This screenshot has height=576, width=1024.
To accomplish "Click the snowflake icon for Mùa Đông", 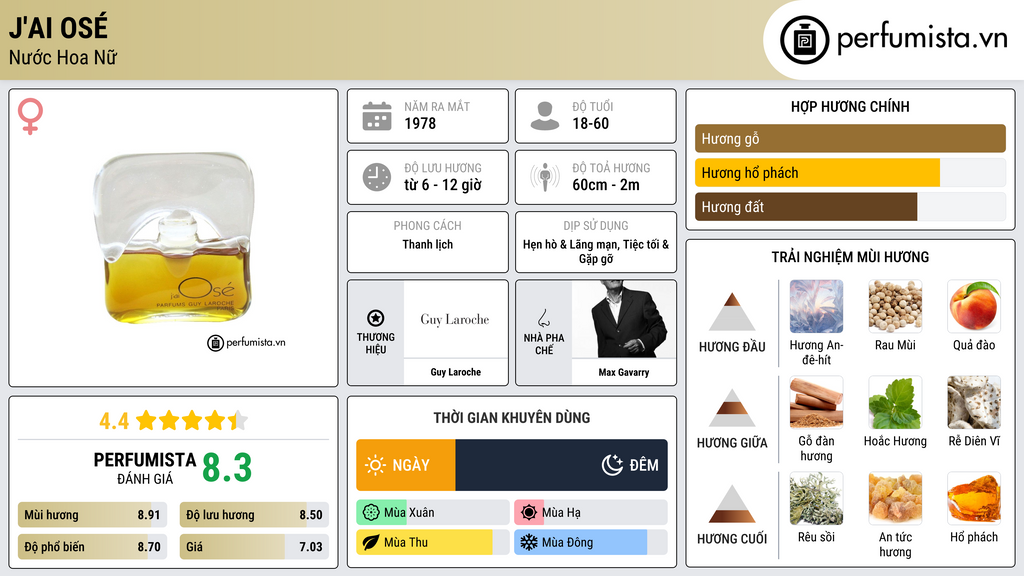I will tap(529, 543).
